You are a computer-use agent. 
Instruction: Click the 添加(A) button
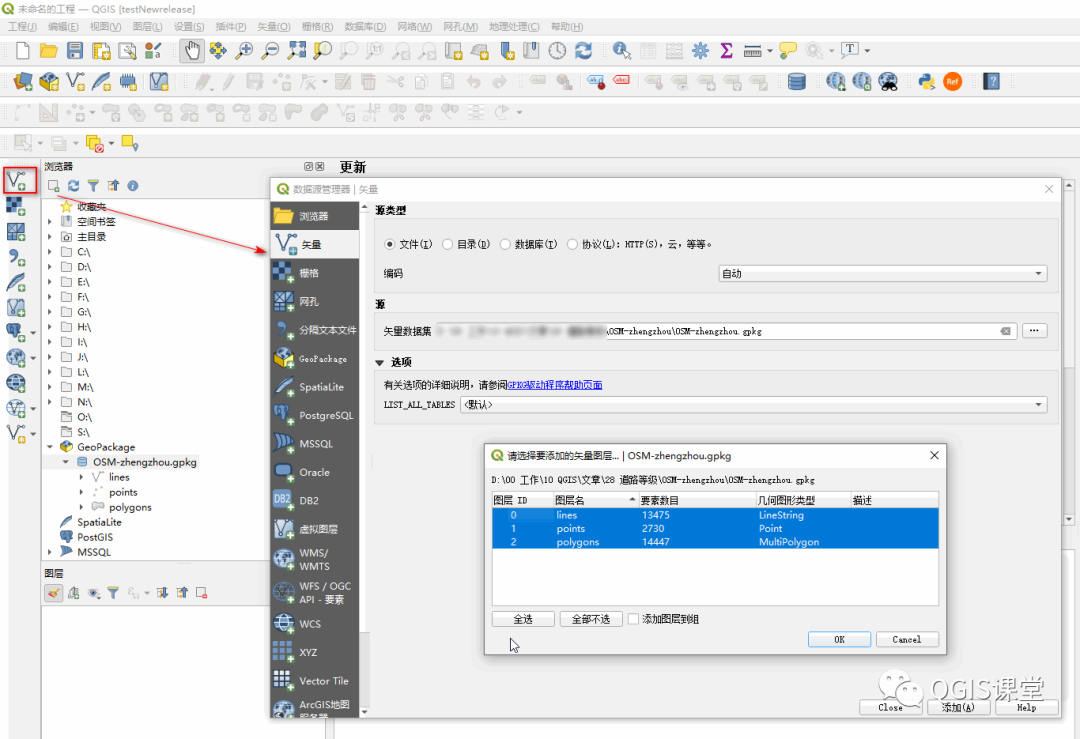[958, 707]
